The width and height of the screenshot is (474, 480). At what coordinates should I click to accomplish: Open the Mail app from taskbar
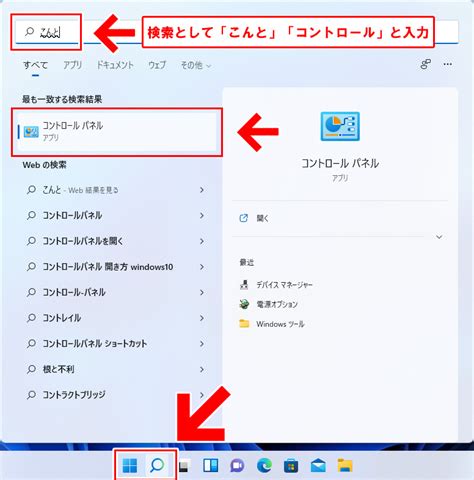318,466
